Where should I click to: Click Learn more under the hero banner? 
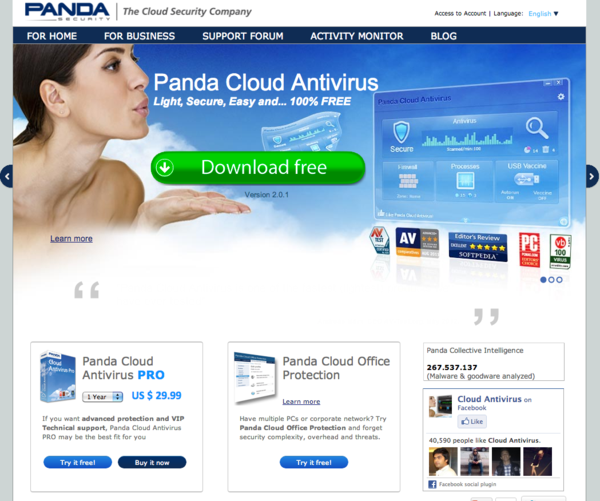(71, 239)
